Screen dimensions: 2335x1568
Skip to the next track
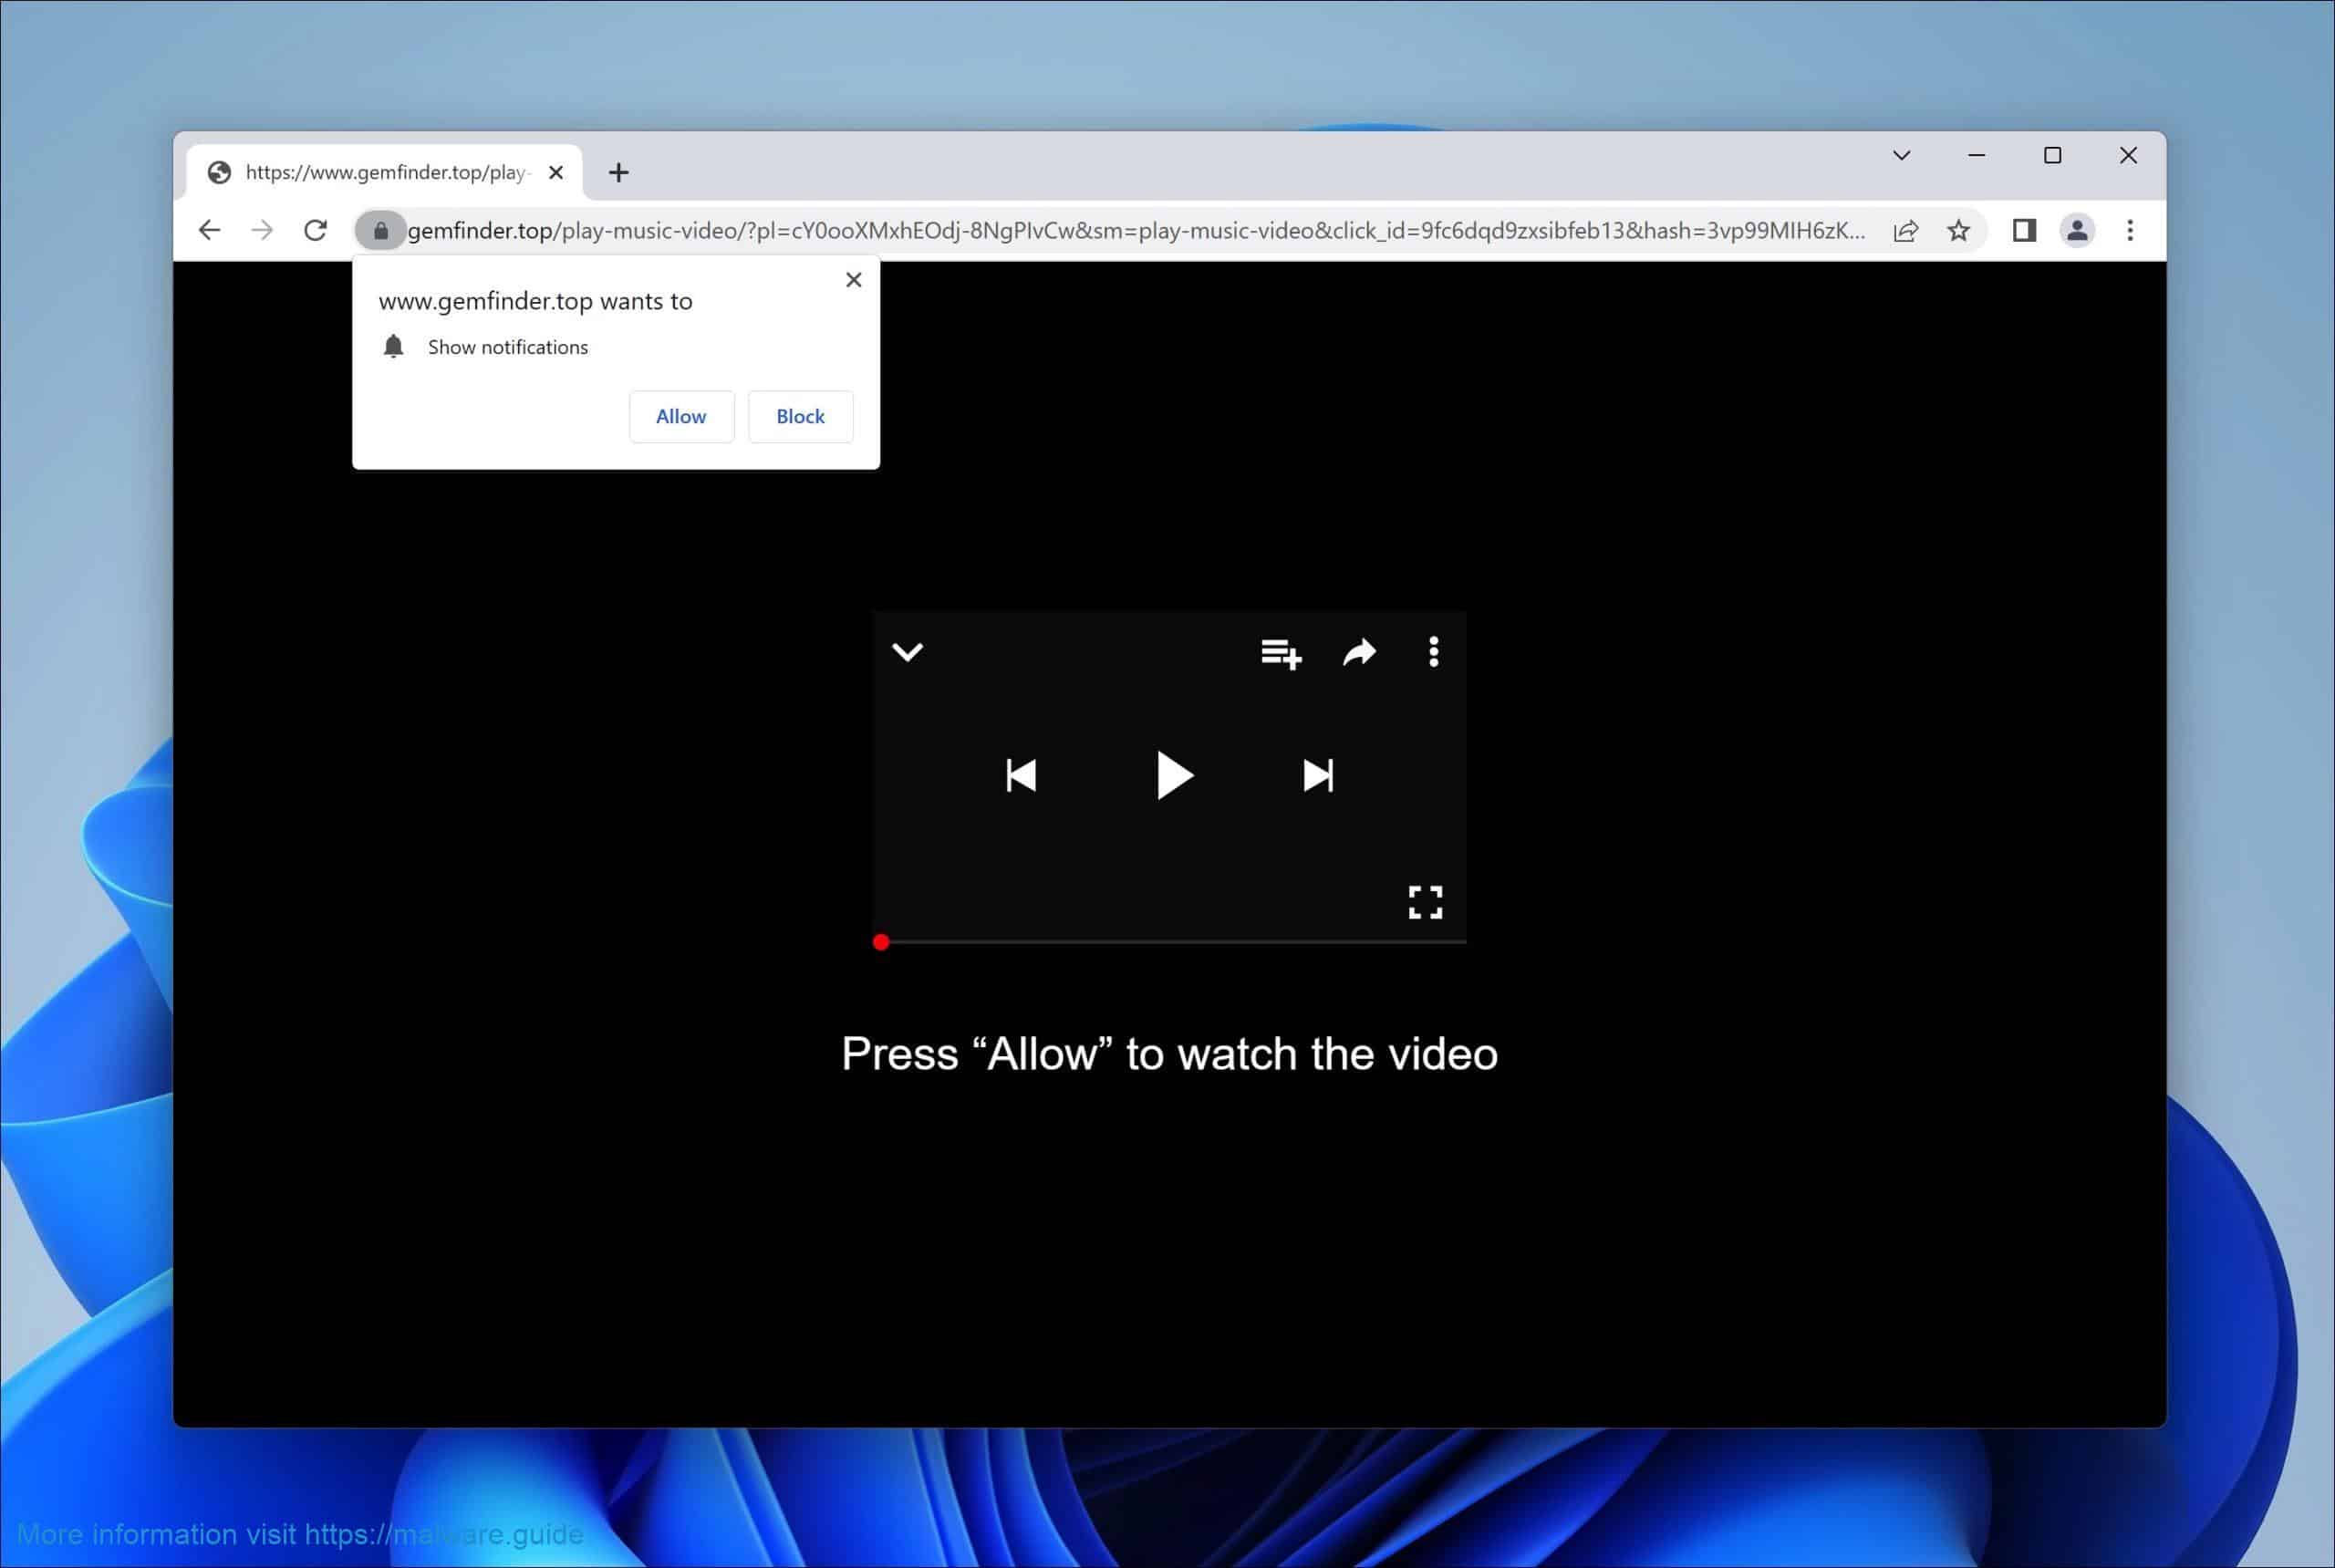coord(1318,775)
